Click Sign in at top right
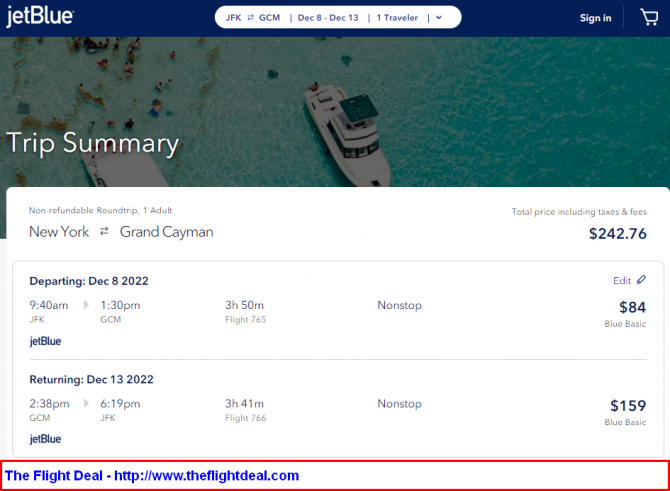This screenshot has height=491, width=670. click(595, 18)
